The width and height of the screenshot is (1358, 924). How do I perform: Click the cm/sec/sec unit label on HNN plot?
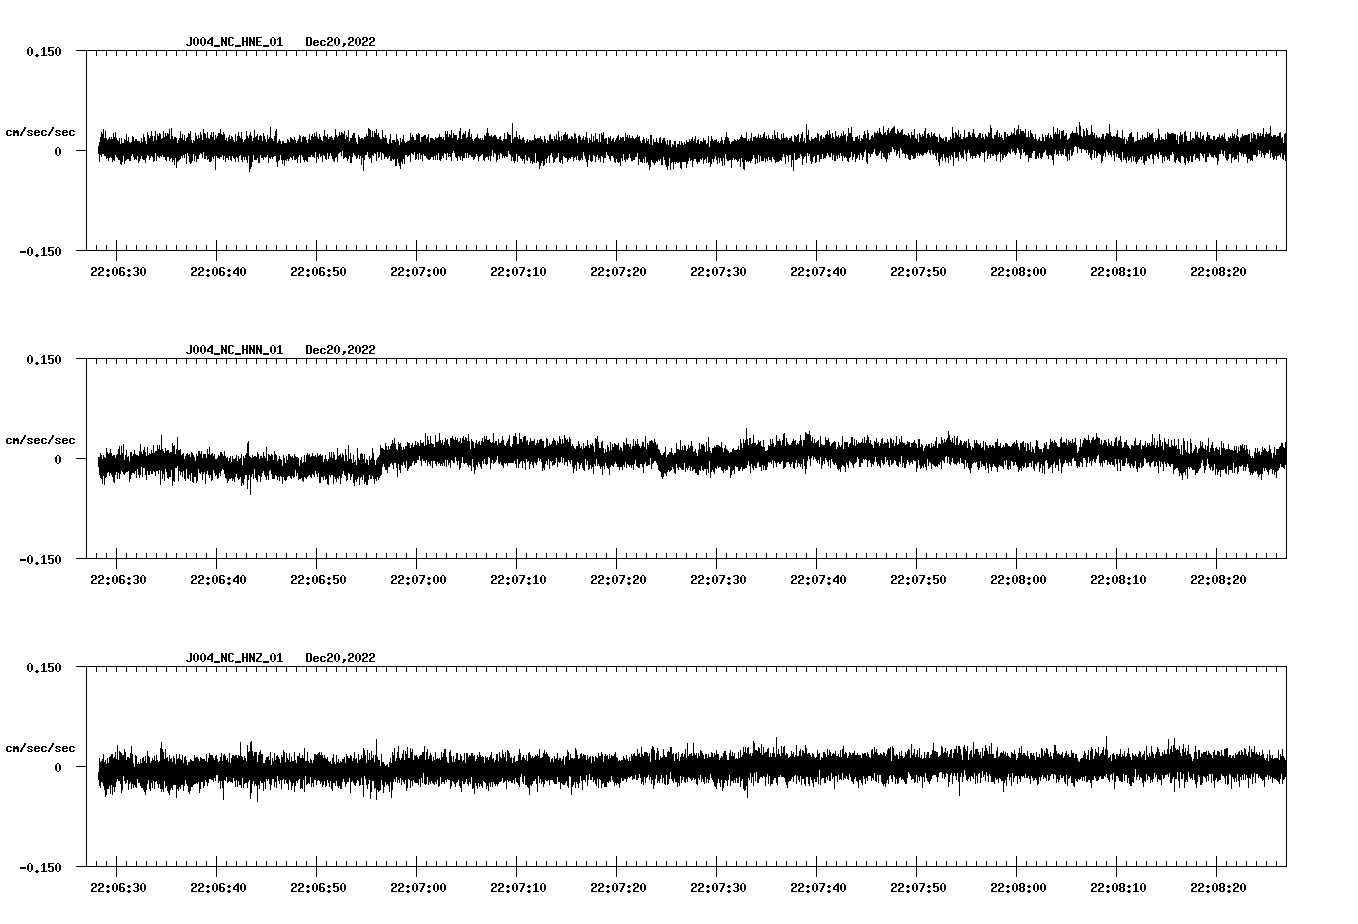[x=40, y=440]
